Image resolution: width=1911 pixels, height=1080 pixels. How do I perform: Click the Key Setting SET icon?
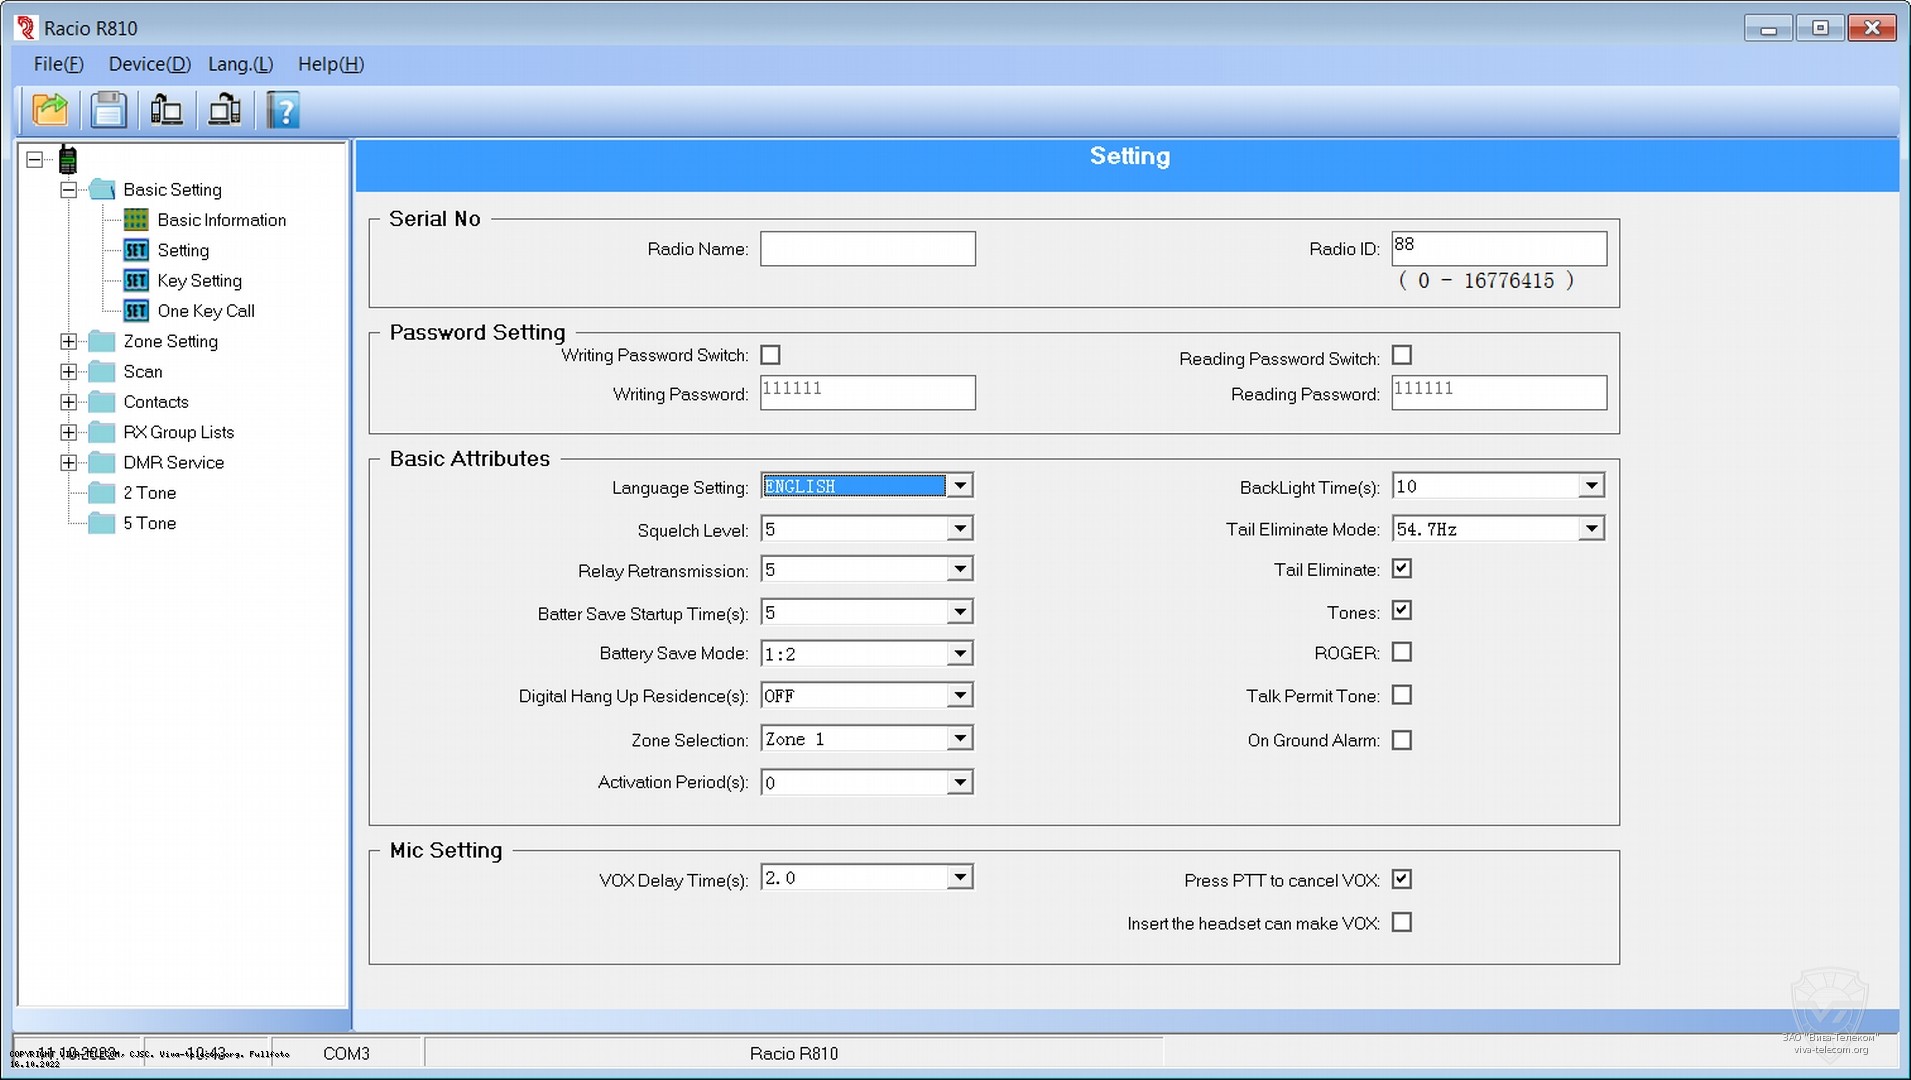(136, 281)
